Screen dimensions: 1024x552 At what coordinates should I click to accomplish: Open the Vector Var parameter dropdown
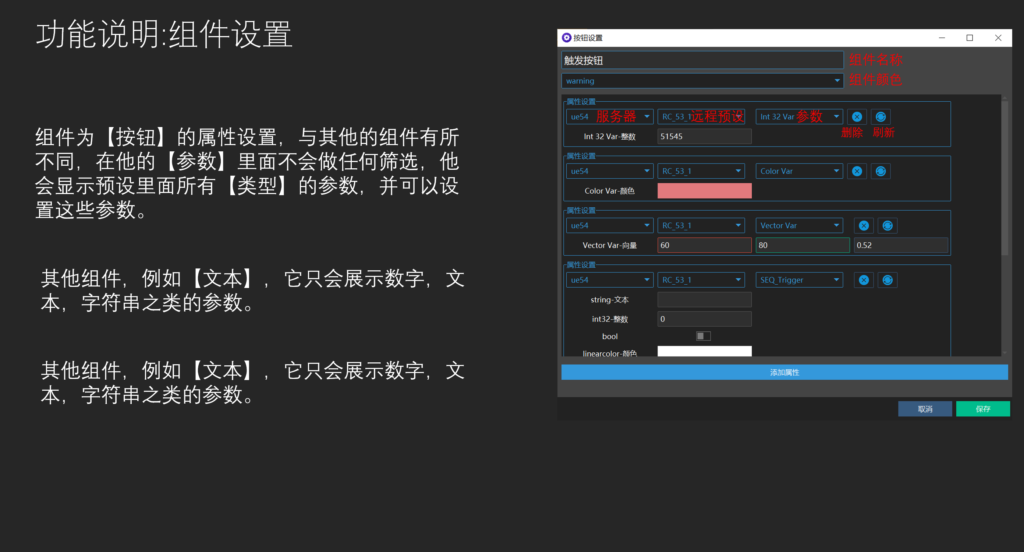pos(799,225)
